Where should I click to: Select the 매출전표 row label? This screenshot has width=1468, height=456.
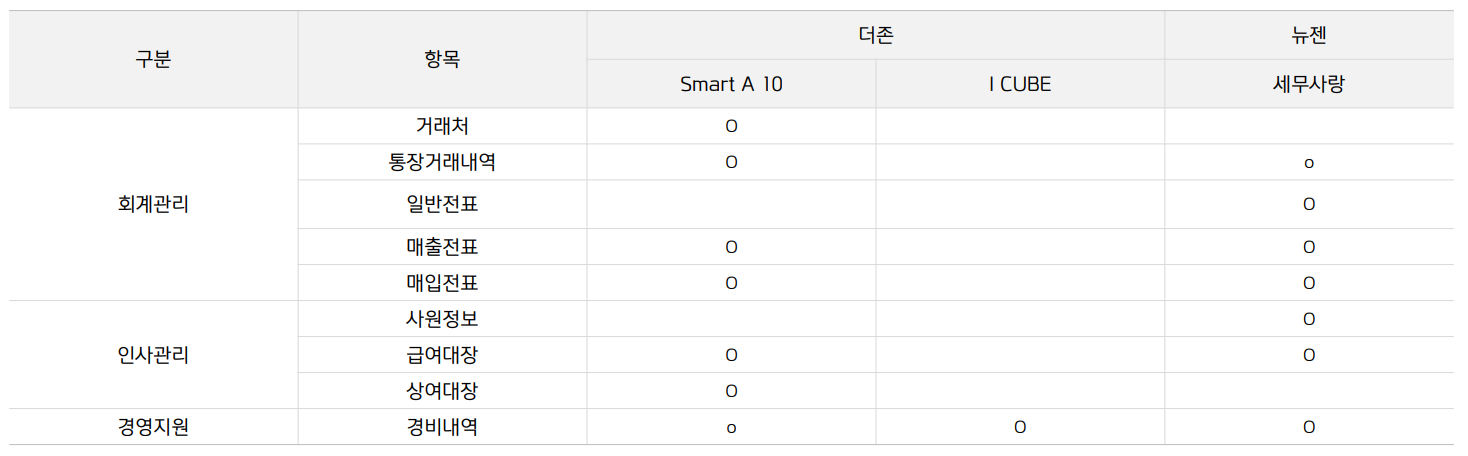(x=442, y=247)
